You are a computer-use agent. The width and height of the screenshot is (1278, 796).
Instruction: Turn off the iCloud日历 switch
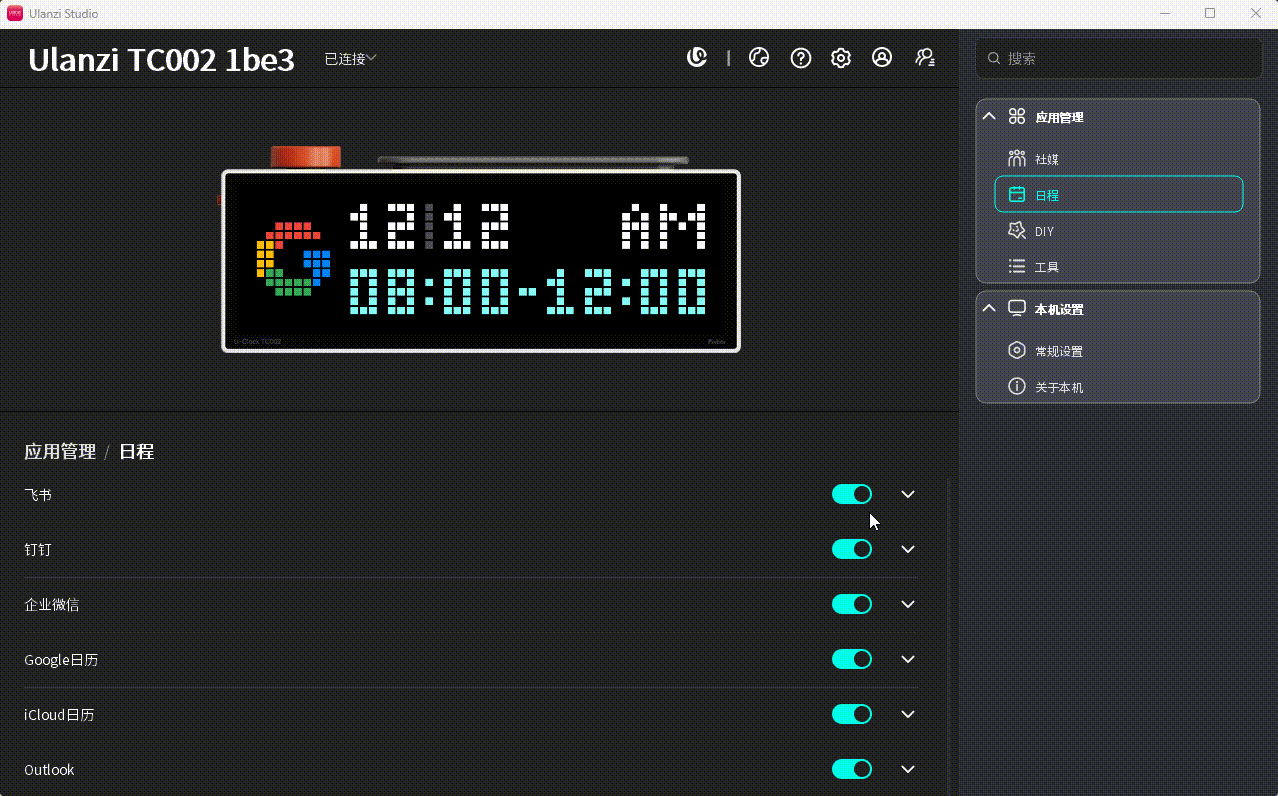pos(852,714)
